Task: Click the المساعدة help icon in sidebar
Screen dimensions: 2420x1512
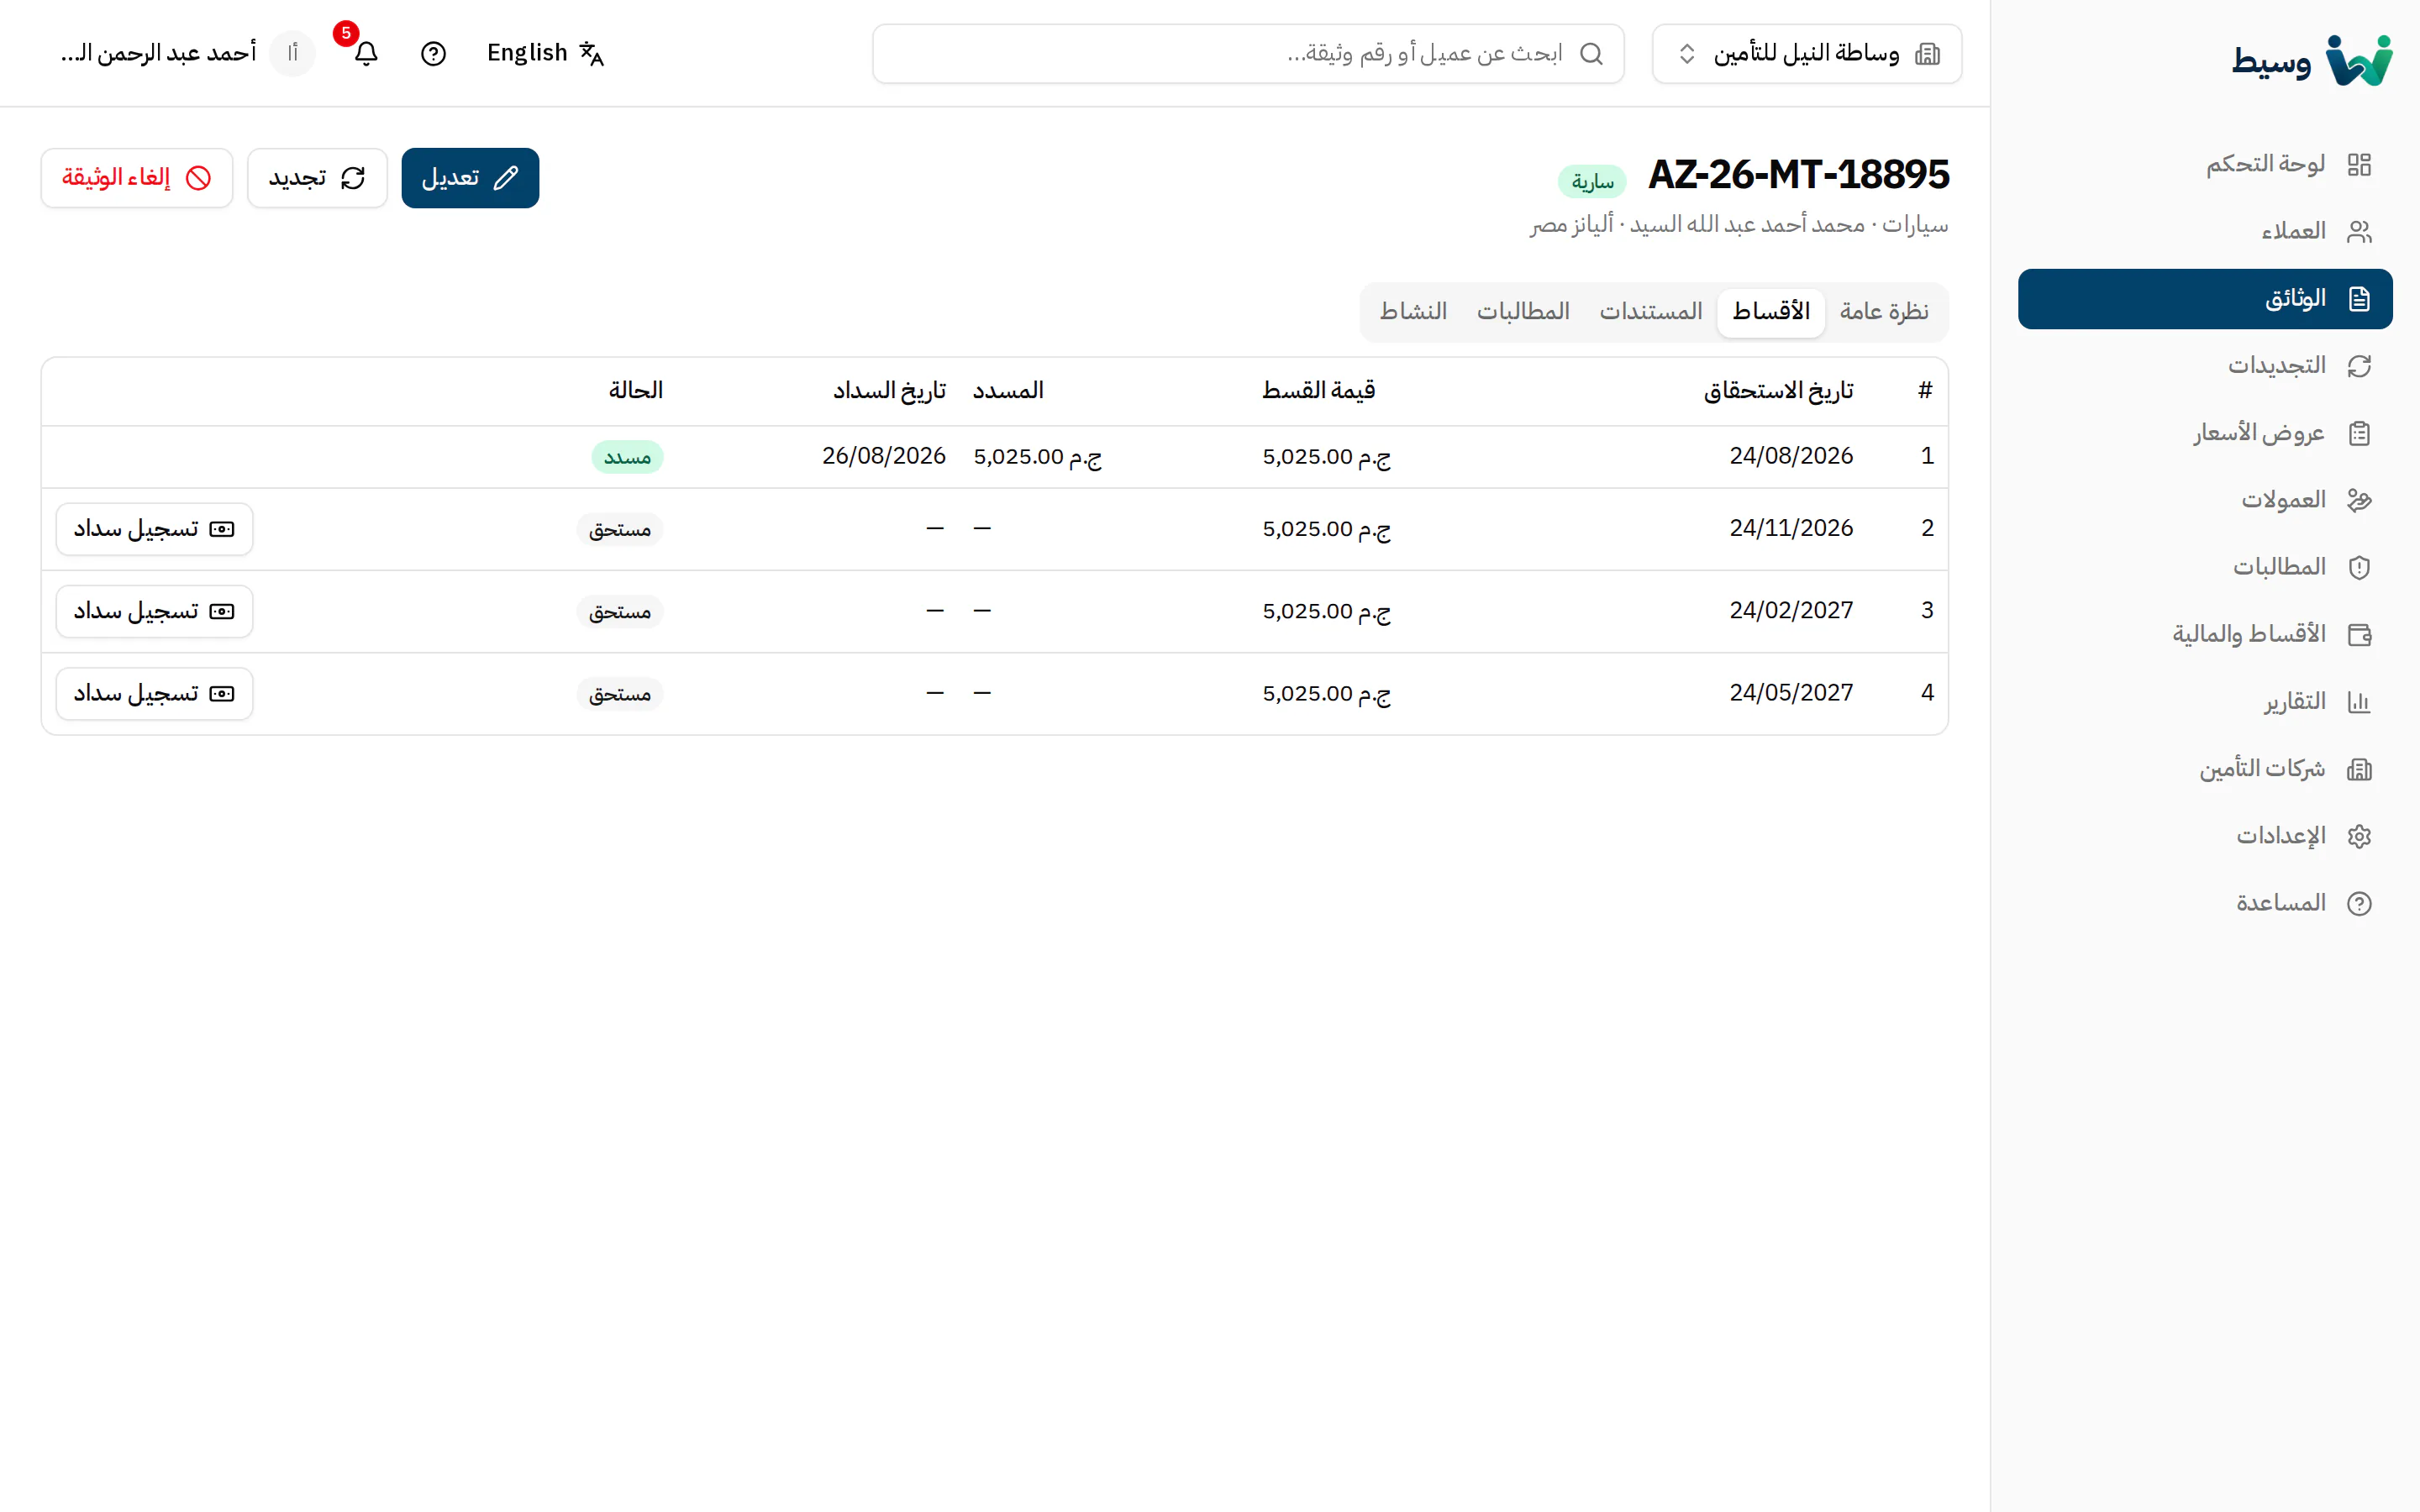Action: coord(2359,903)
